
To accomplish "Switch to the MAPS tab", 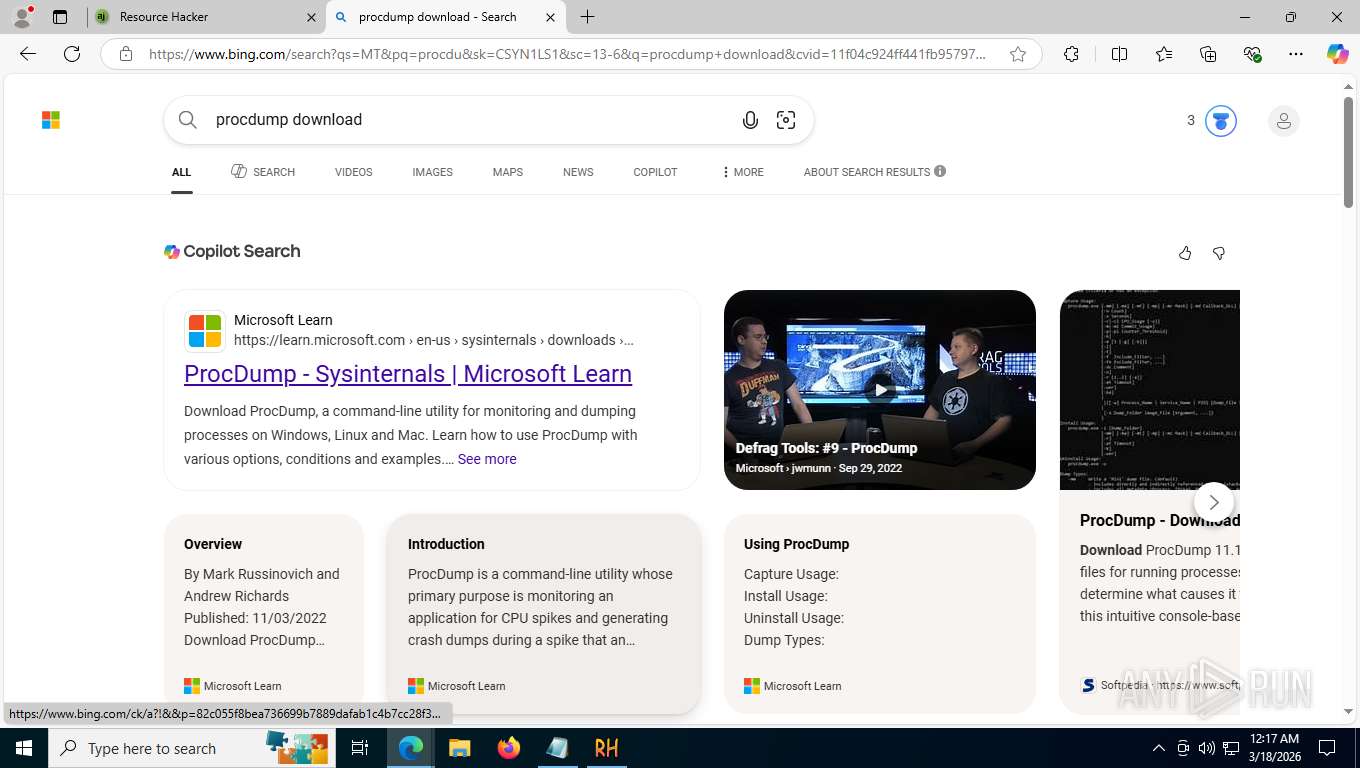I will [508, 172].
